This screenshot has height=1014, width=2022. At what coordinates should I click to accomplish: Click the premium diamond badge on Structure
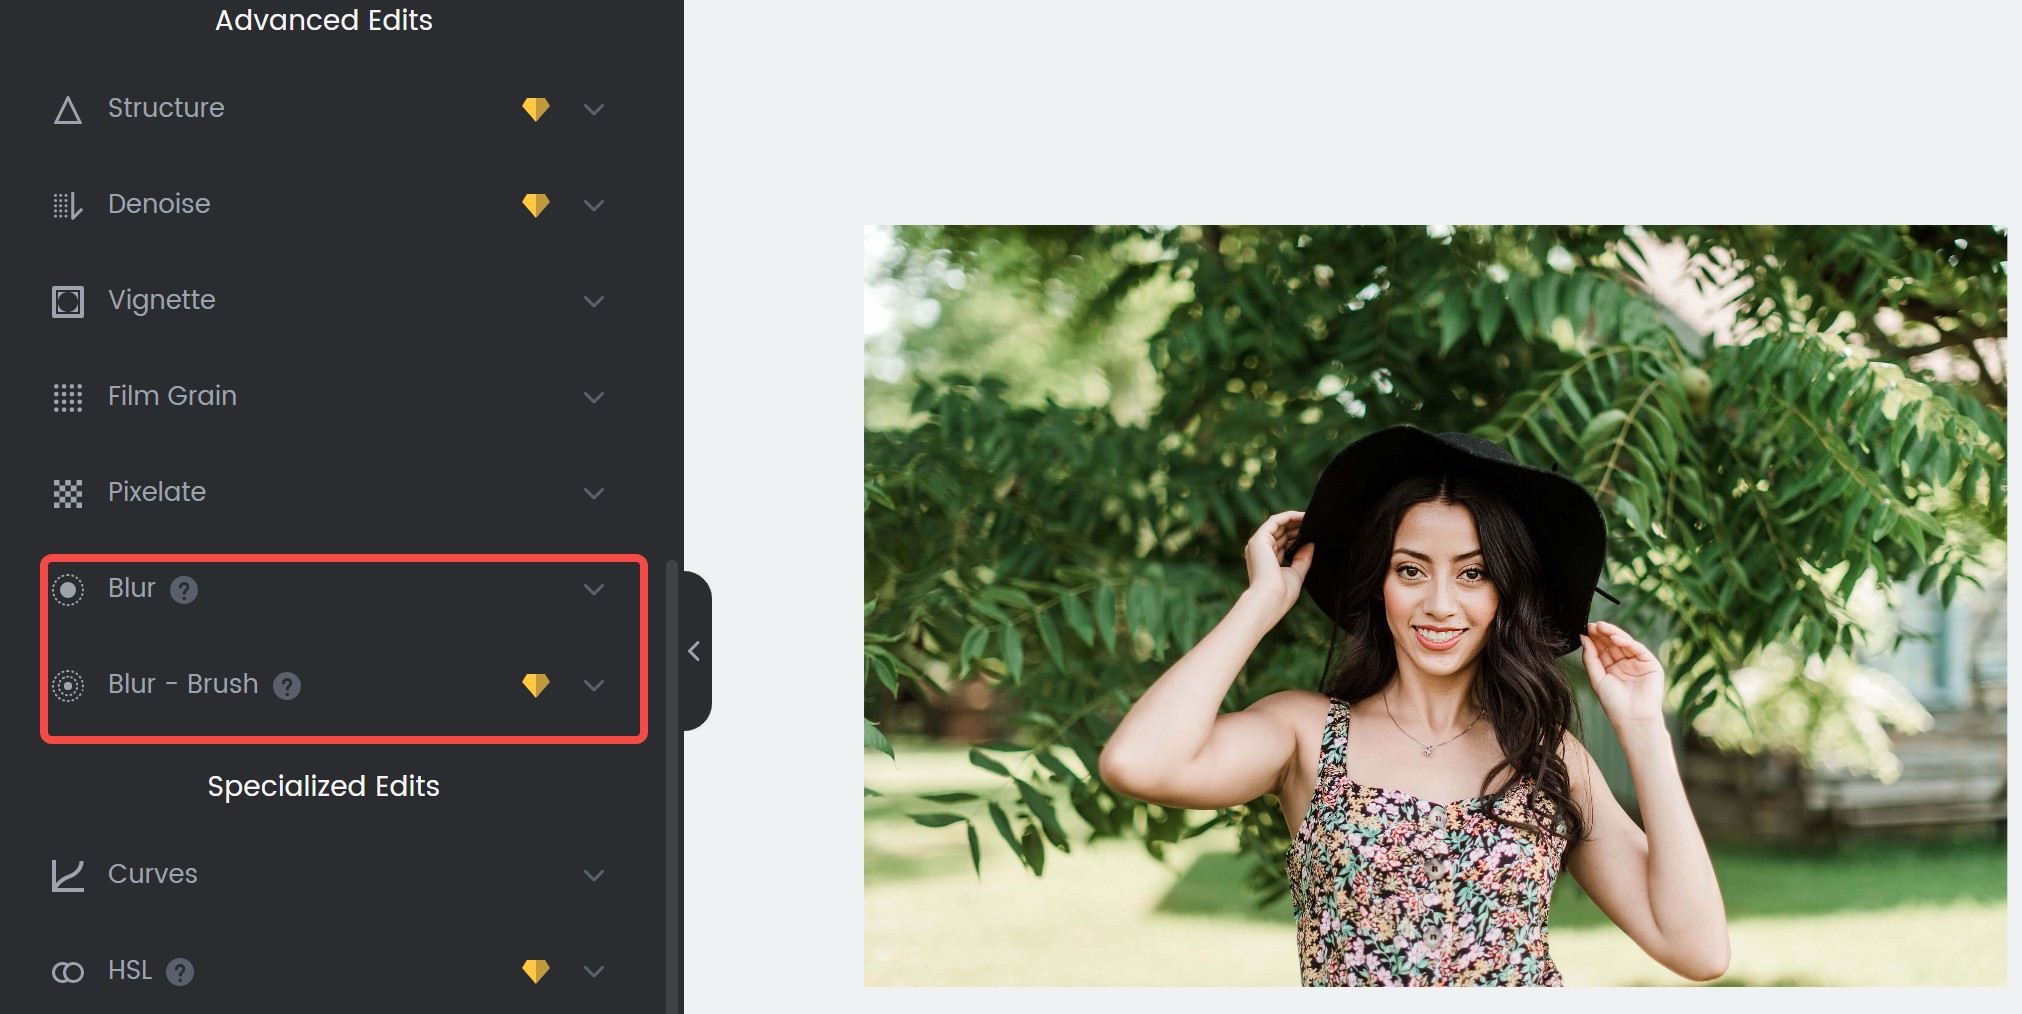536,109
